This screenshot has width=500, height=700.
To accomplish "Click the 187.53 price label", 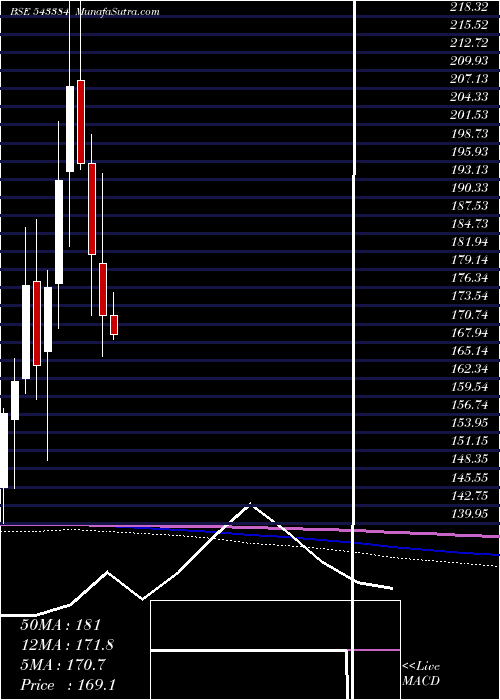I will point(469,205).
